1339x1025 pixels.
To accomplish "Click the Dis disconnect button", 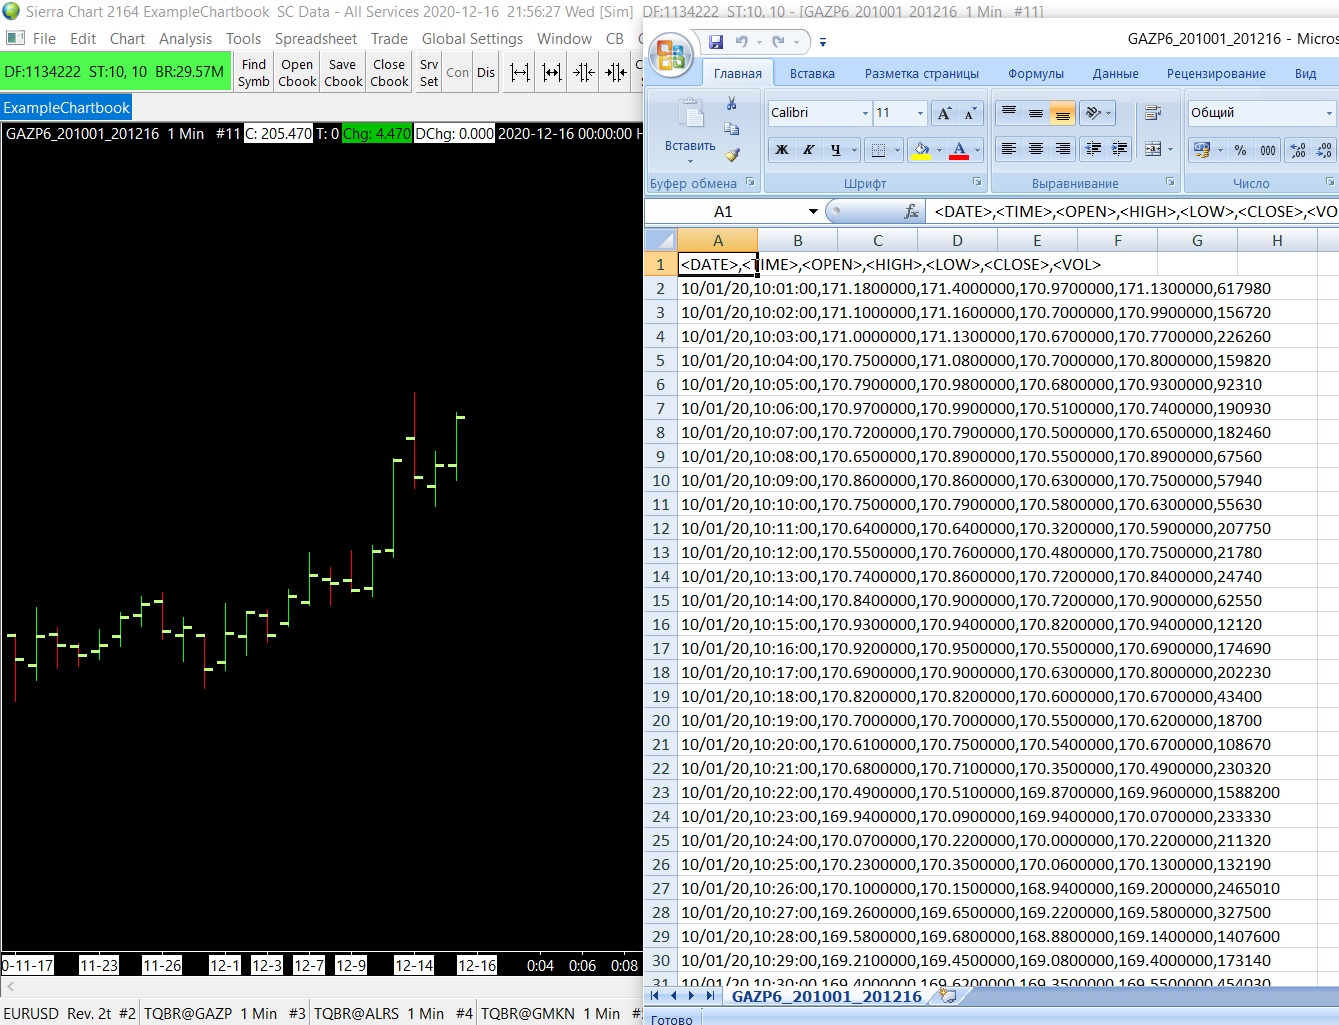I will click(x=486, y=72).
